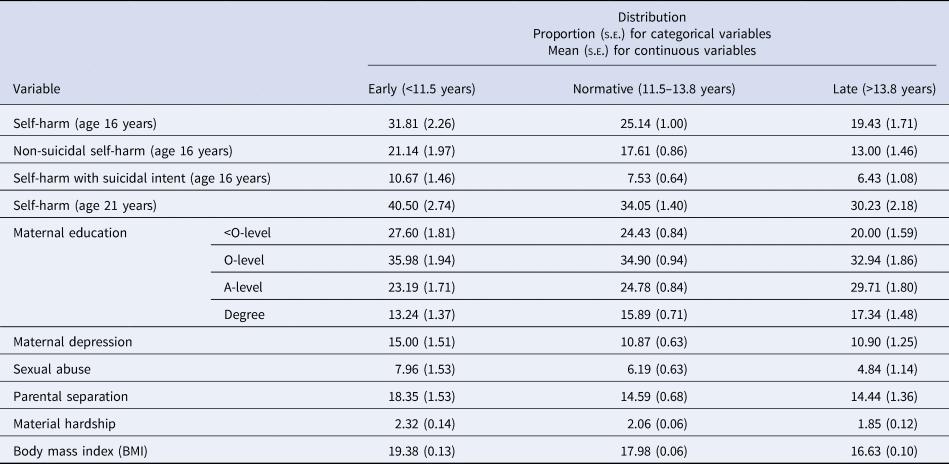Click the 'Non-suicidal self-harm (age 16 years)' label
The width and height of the screenshot is (949, 464).
(122, 151)
